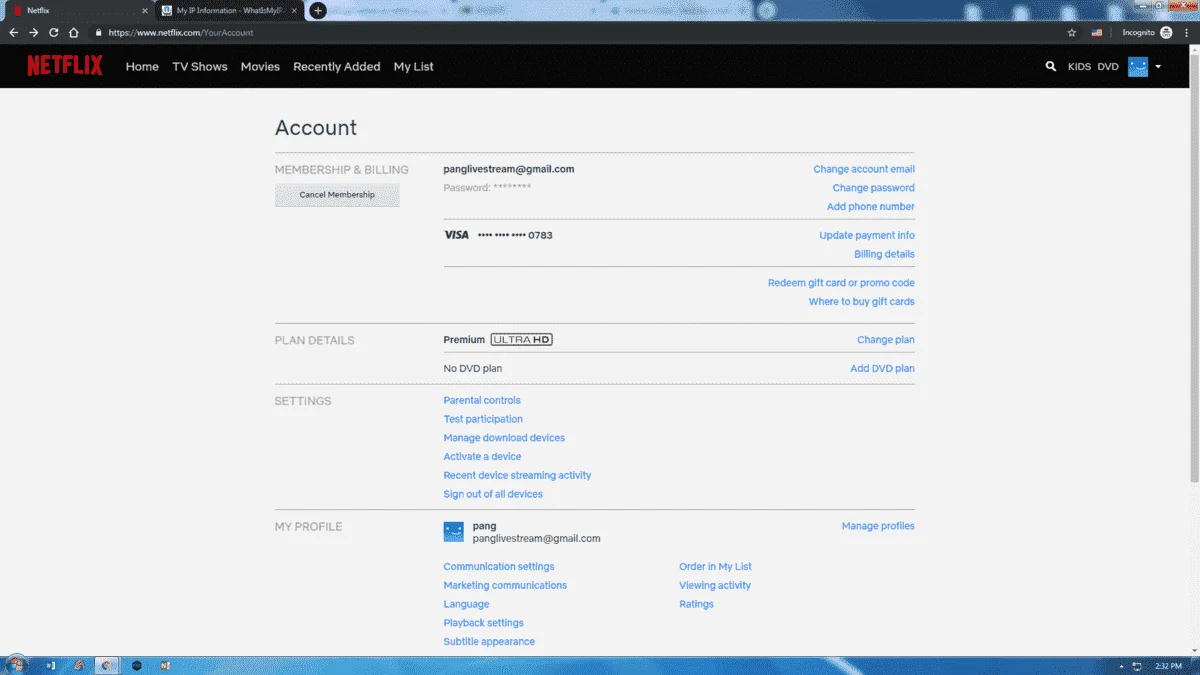Viewport: 1200px width, 675px height.
Task: Click the US flag extension icon
Action: 1097,32
